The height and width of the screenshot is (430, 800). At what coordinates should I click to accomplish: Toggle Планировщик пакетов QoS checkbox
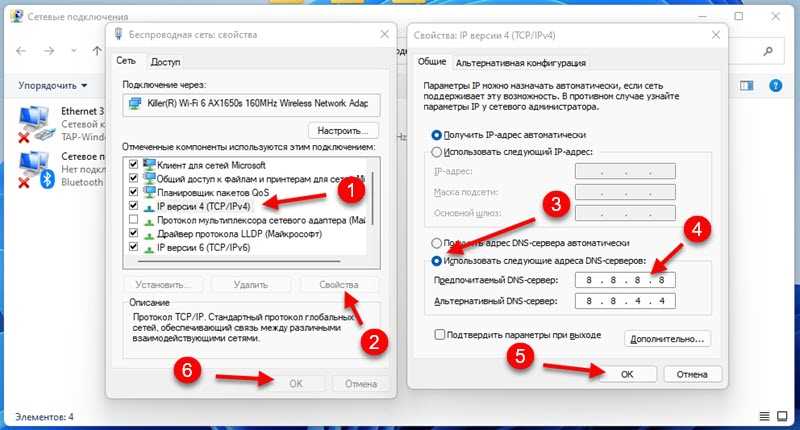[x=133, y=192]
